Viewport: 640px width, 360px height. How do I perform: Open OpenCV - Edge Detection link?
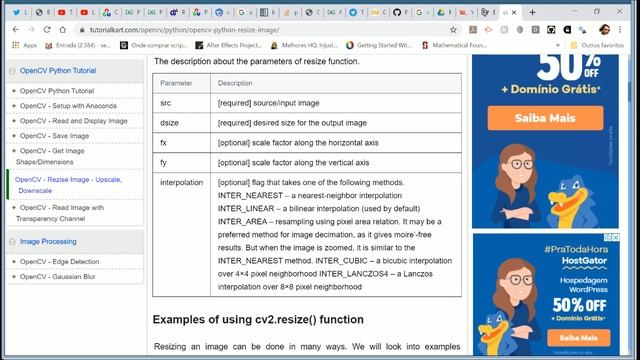(59, 262)
